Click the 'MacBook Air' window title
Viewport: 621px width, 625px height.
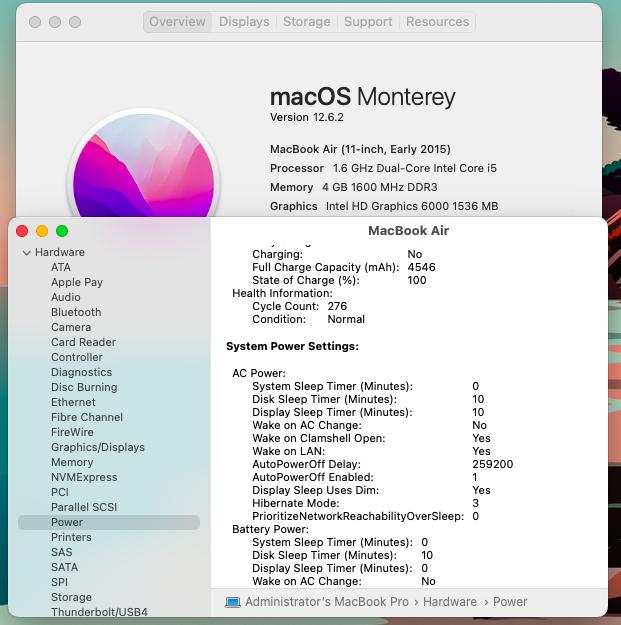click(409, 231)
